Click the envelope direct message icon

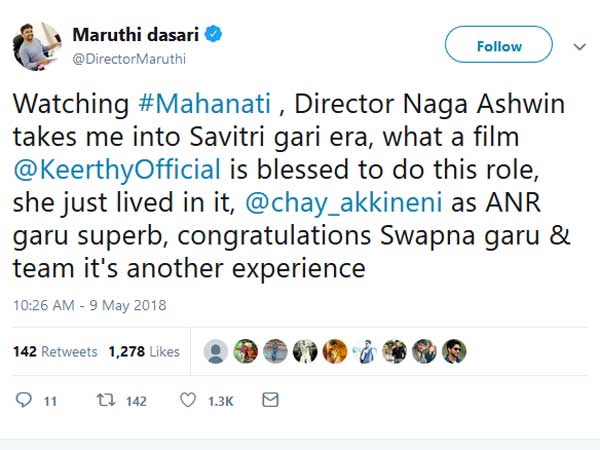point(270,400)
